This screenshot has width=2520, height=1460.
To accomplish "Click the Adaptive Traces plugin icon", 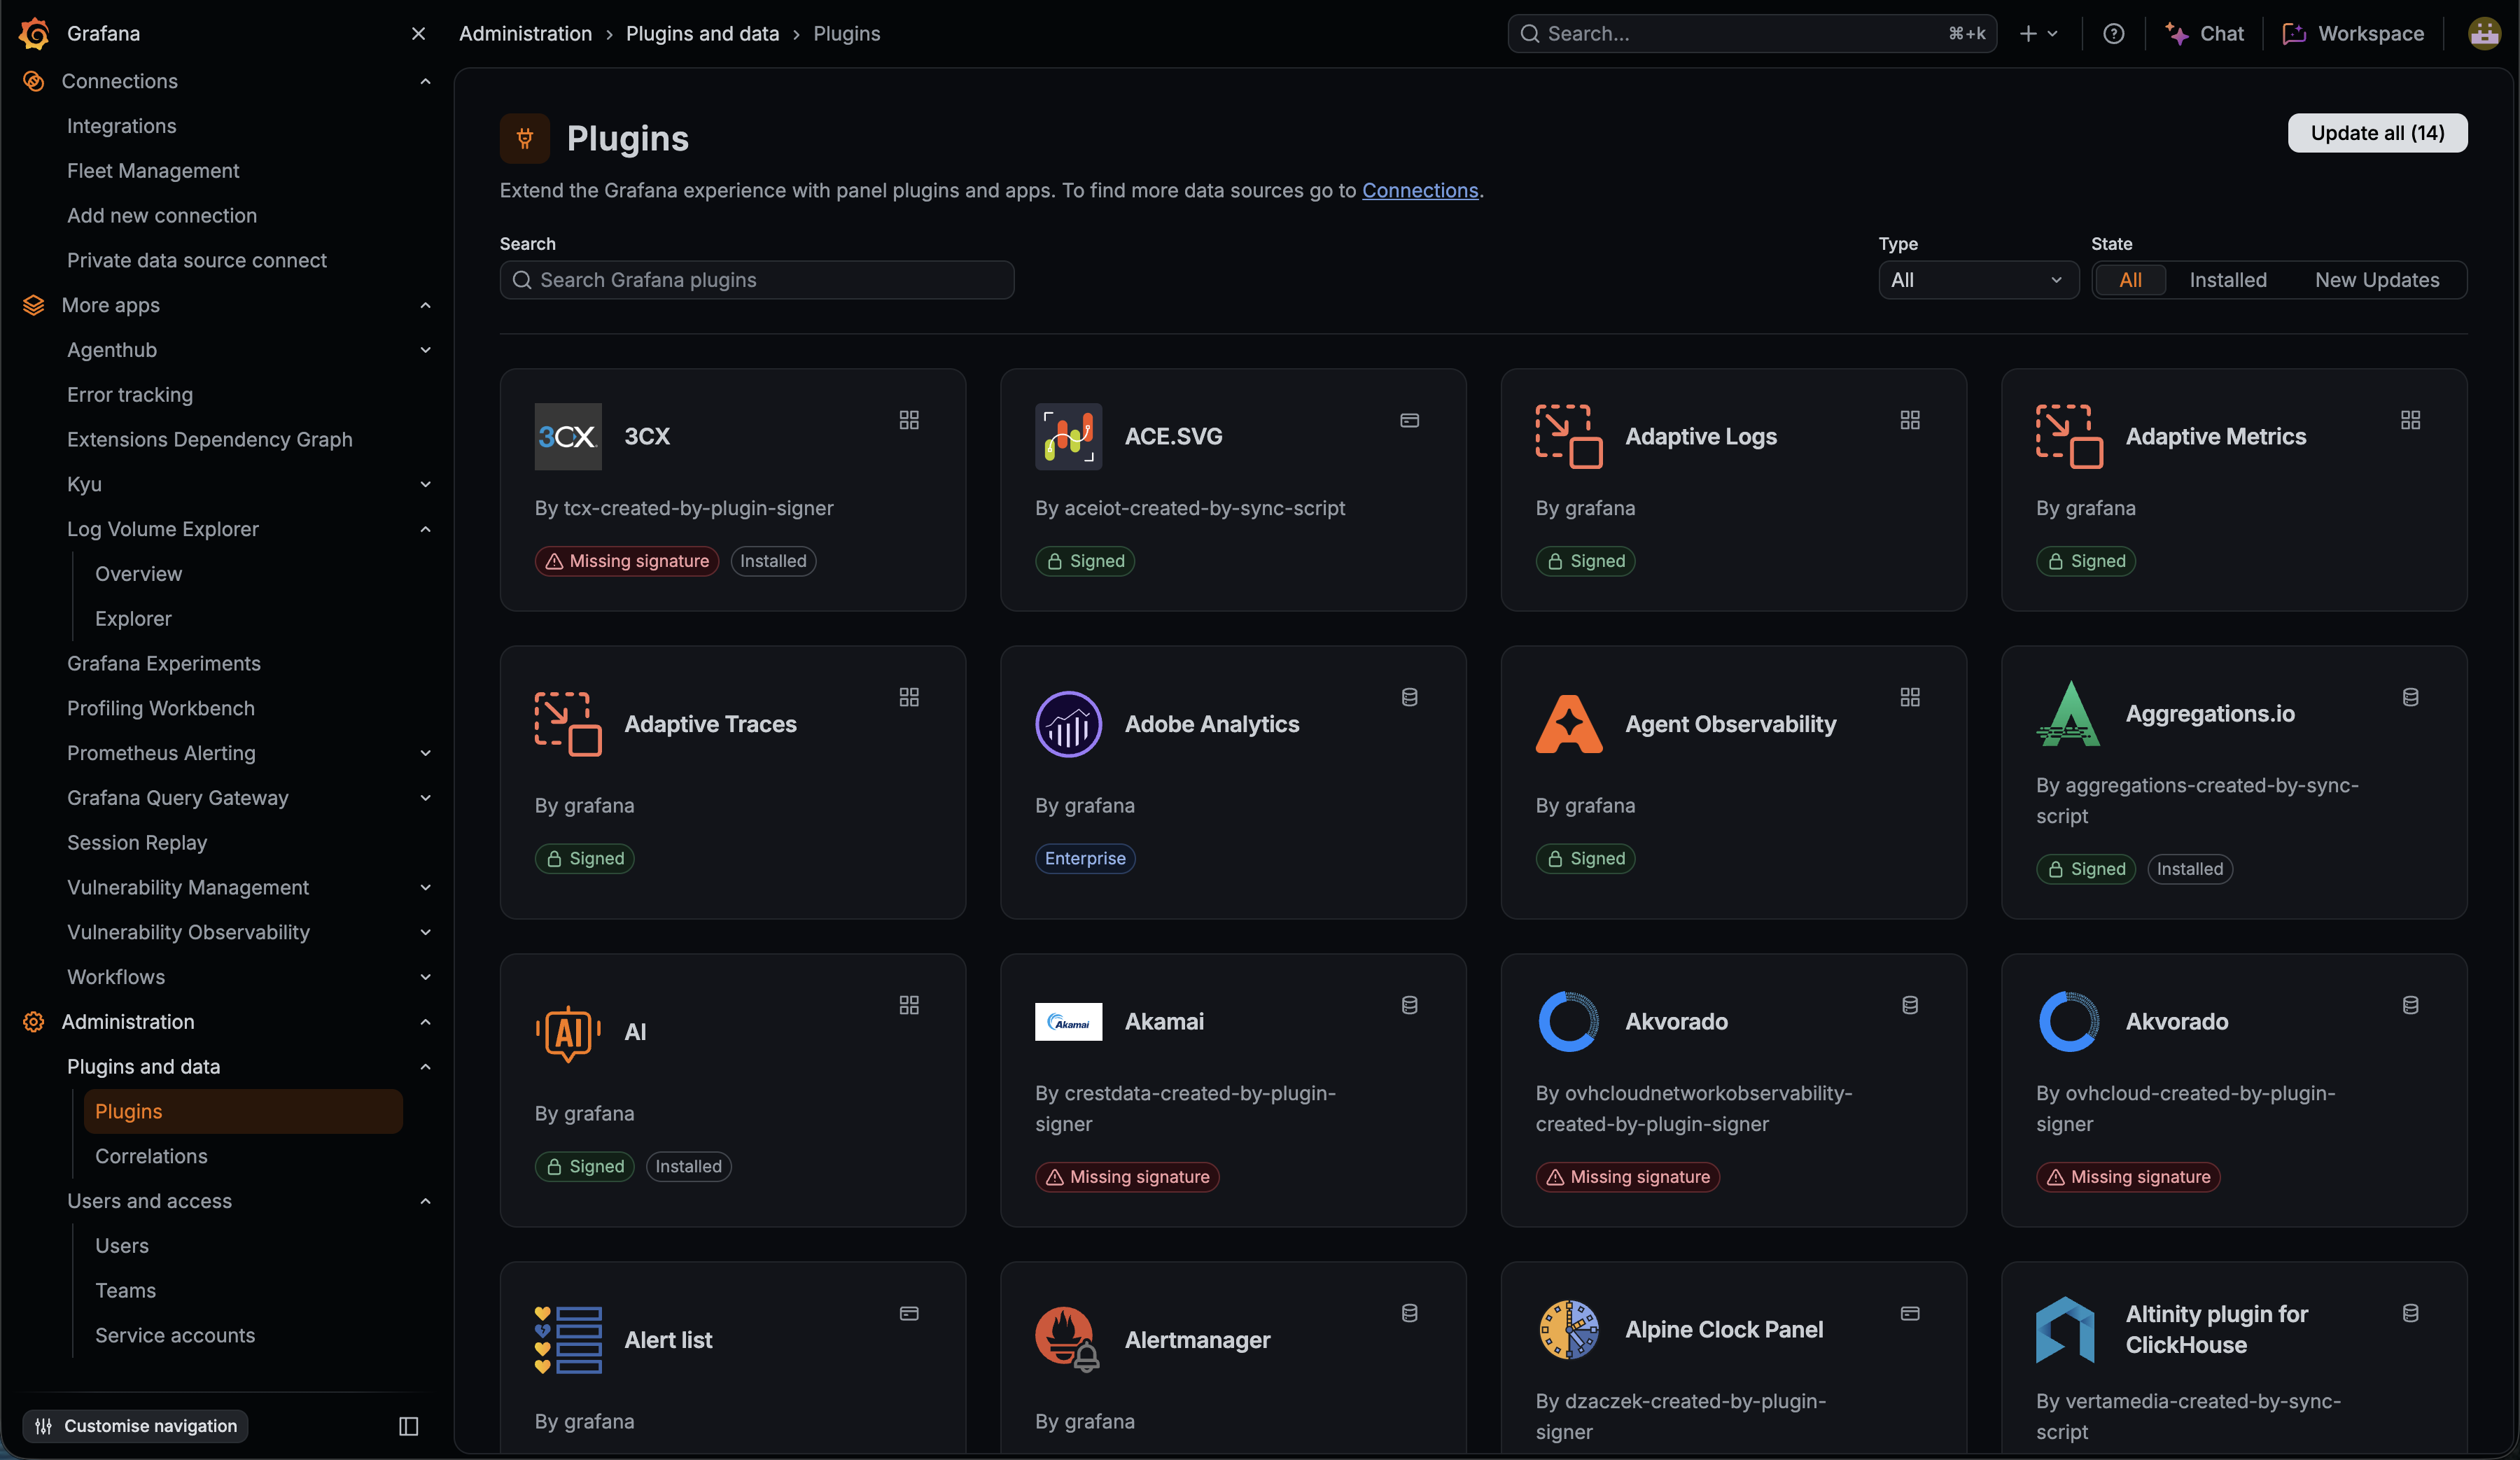I will click(x=568, y=724).
